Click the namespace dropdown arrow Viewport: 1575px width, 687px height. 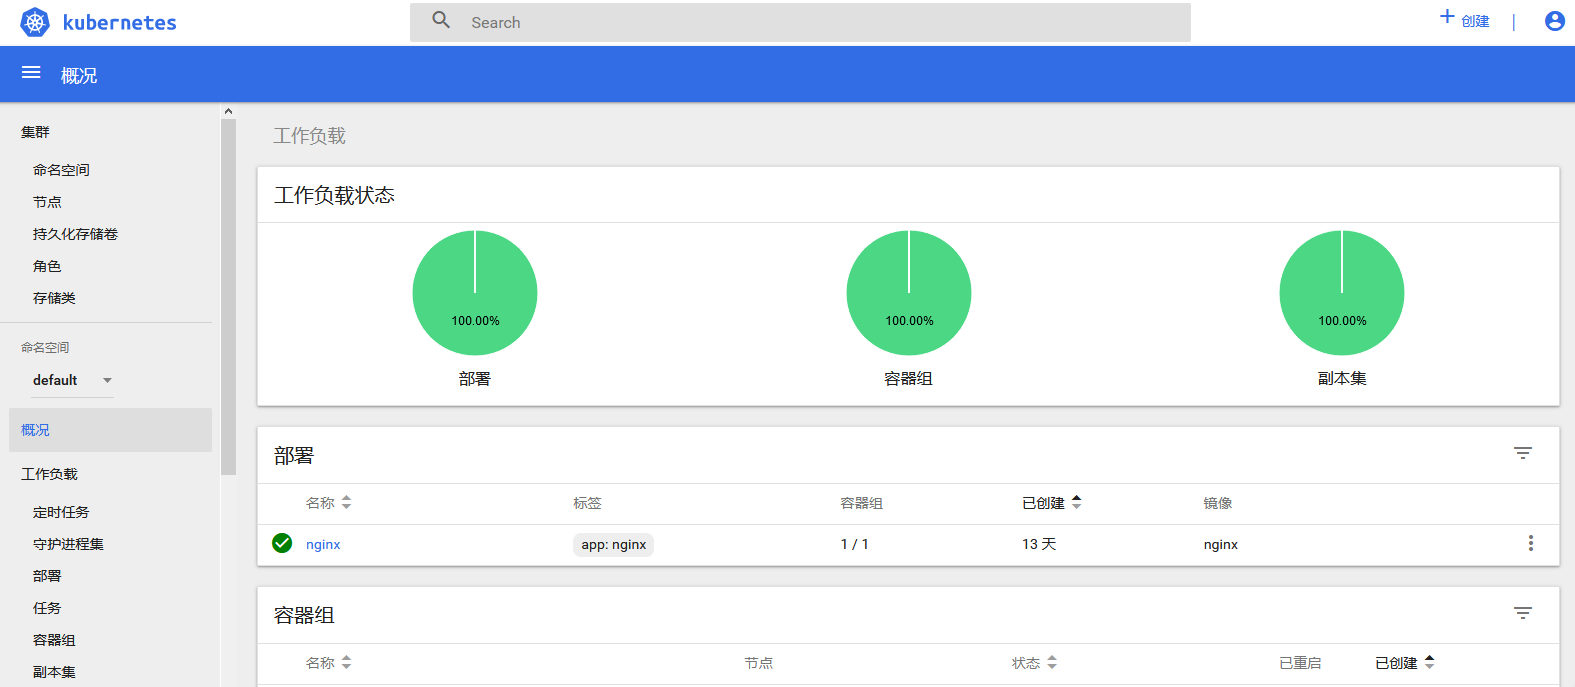[x=107, y=380]
